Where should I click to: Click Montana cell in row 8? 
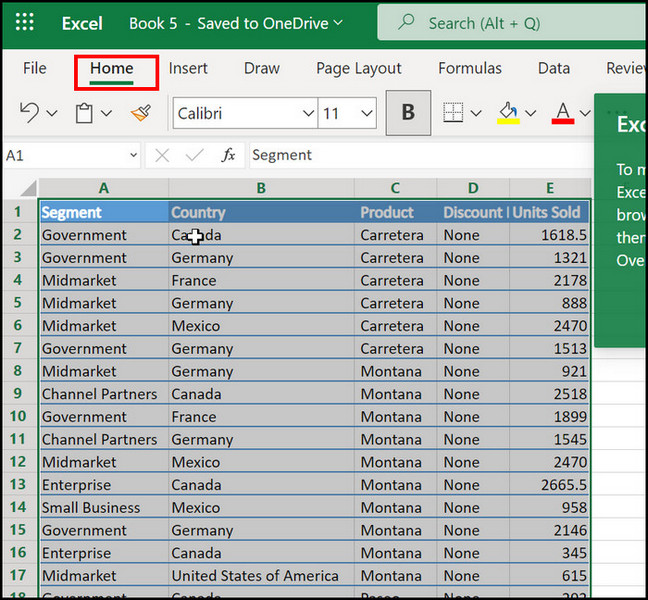[395, 371]
